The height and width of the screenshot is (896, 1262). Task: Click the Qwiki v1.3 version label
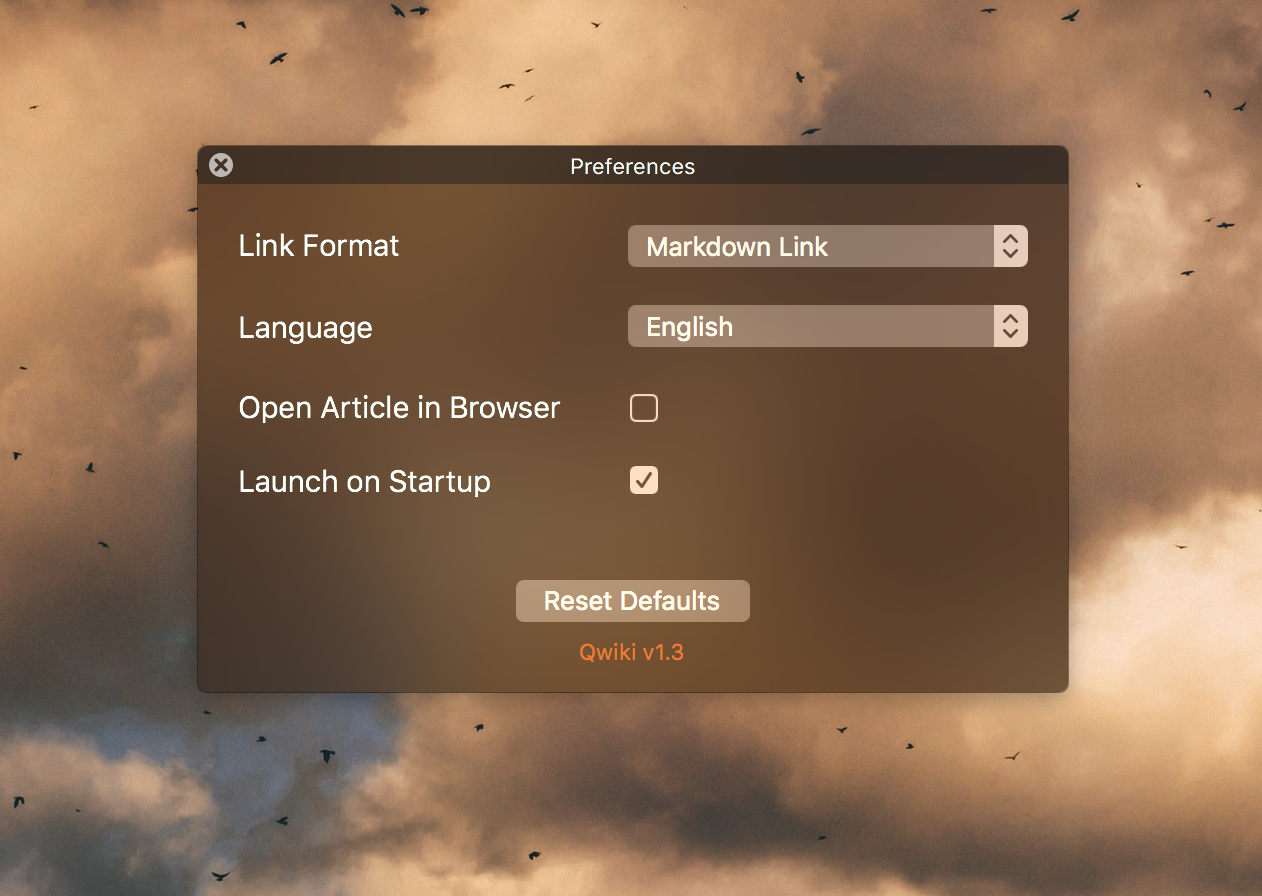click(x=632, y=651)
